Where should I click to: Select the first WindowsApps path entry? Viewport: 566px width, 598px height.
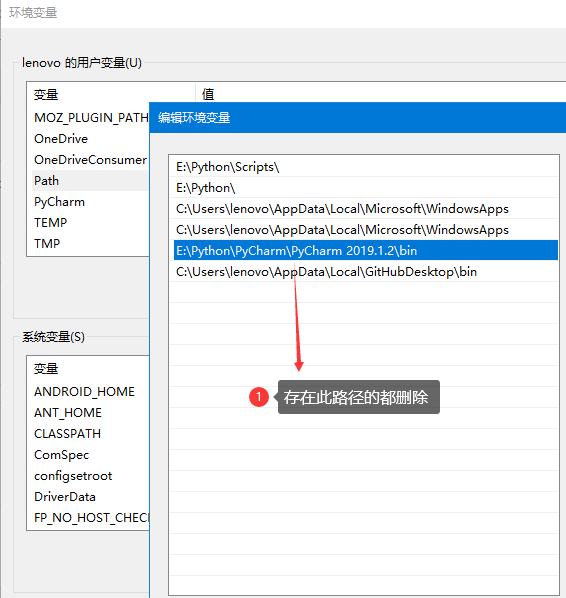[x=365, y=209]
